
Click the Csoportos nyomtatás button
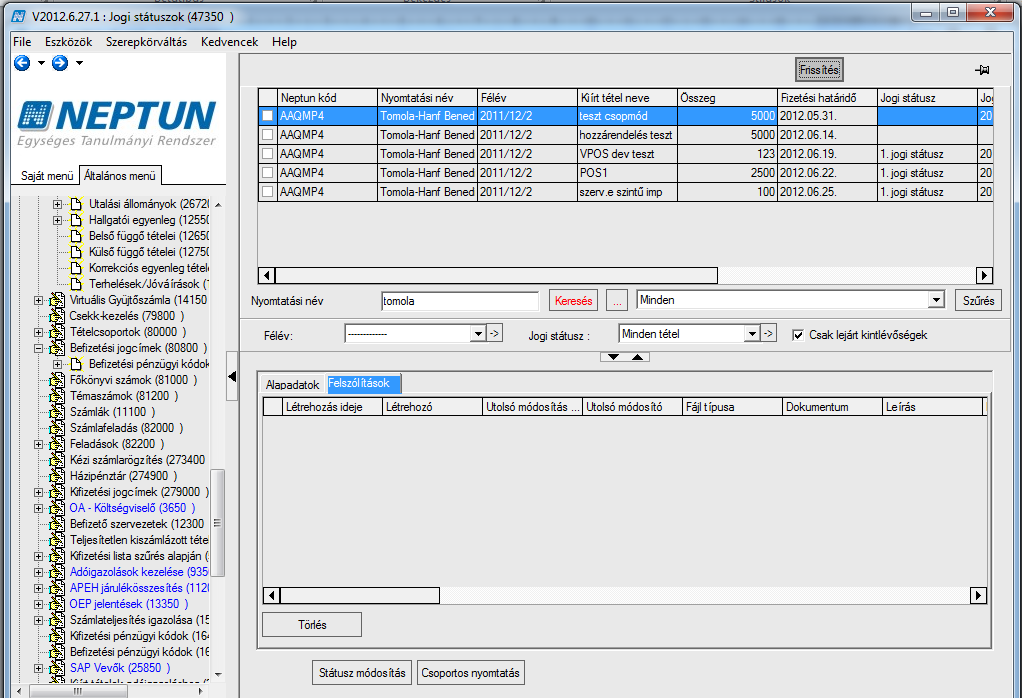[x=471, y=673]
